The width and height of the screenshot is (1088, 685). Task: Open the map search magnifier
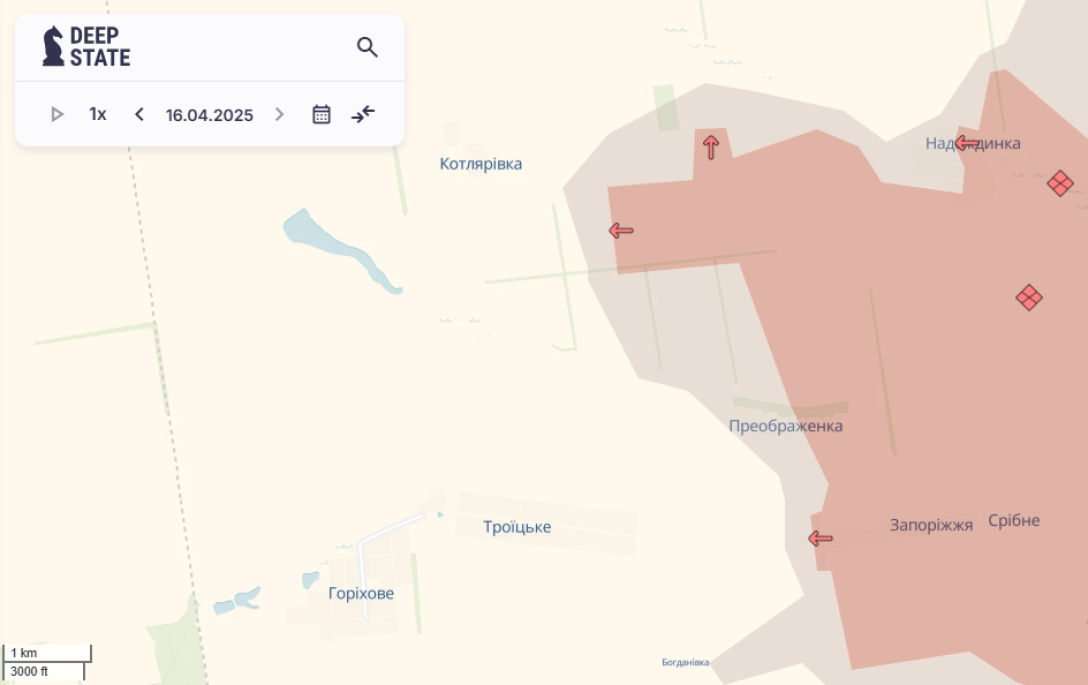[x=367, y=47]
